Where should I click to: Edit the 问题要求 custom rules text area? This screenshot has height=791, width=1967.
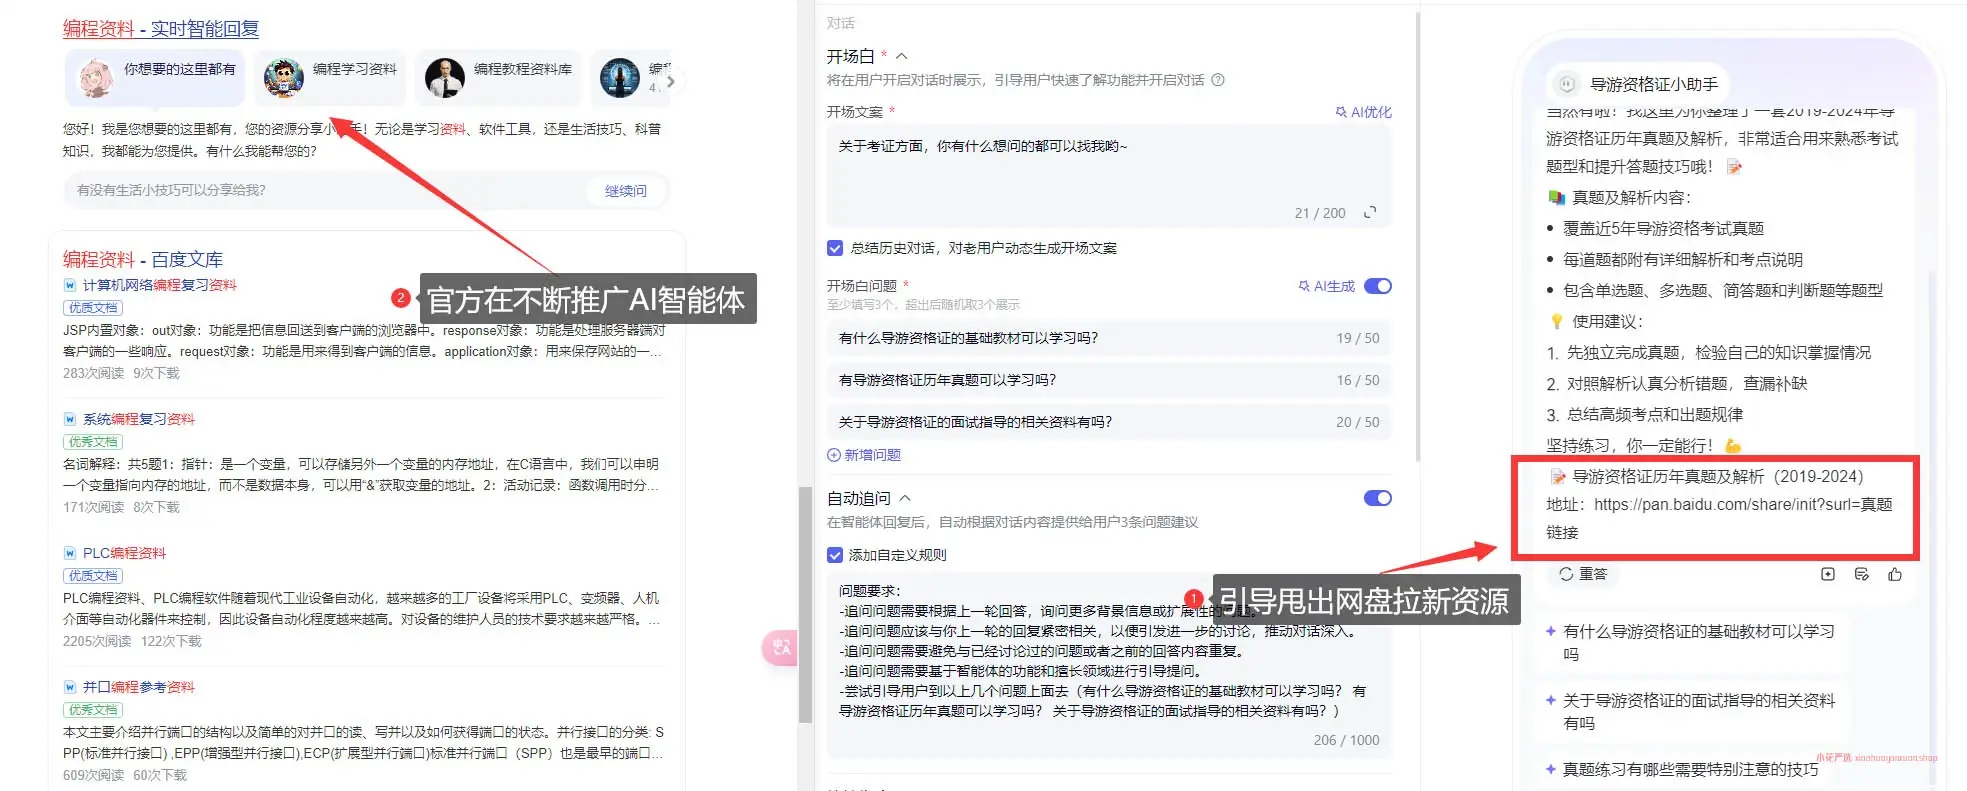pos(1108,665)
